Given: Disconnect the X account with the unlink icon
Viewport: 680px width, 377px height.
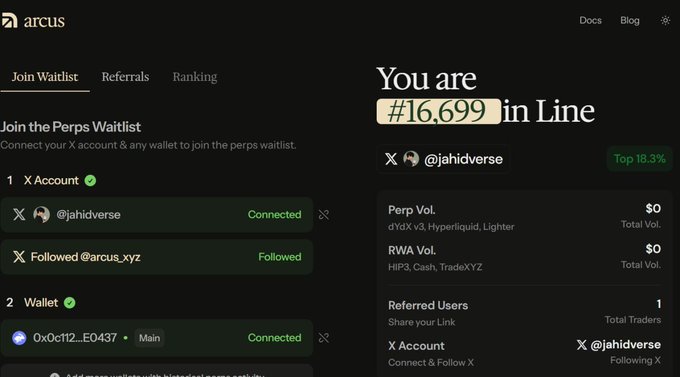Looking at the screenshot, I should click(x=324, y=215).
